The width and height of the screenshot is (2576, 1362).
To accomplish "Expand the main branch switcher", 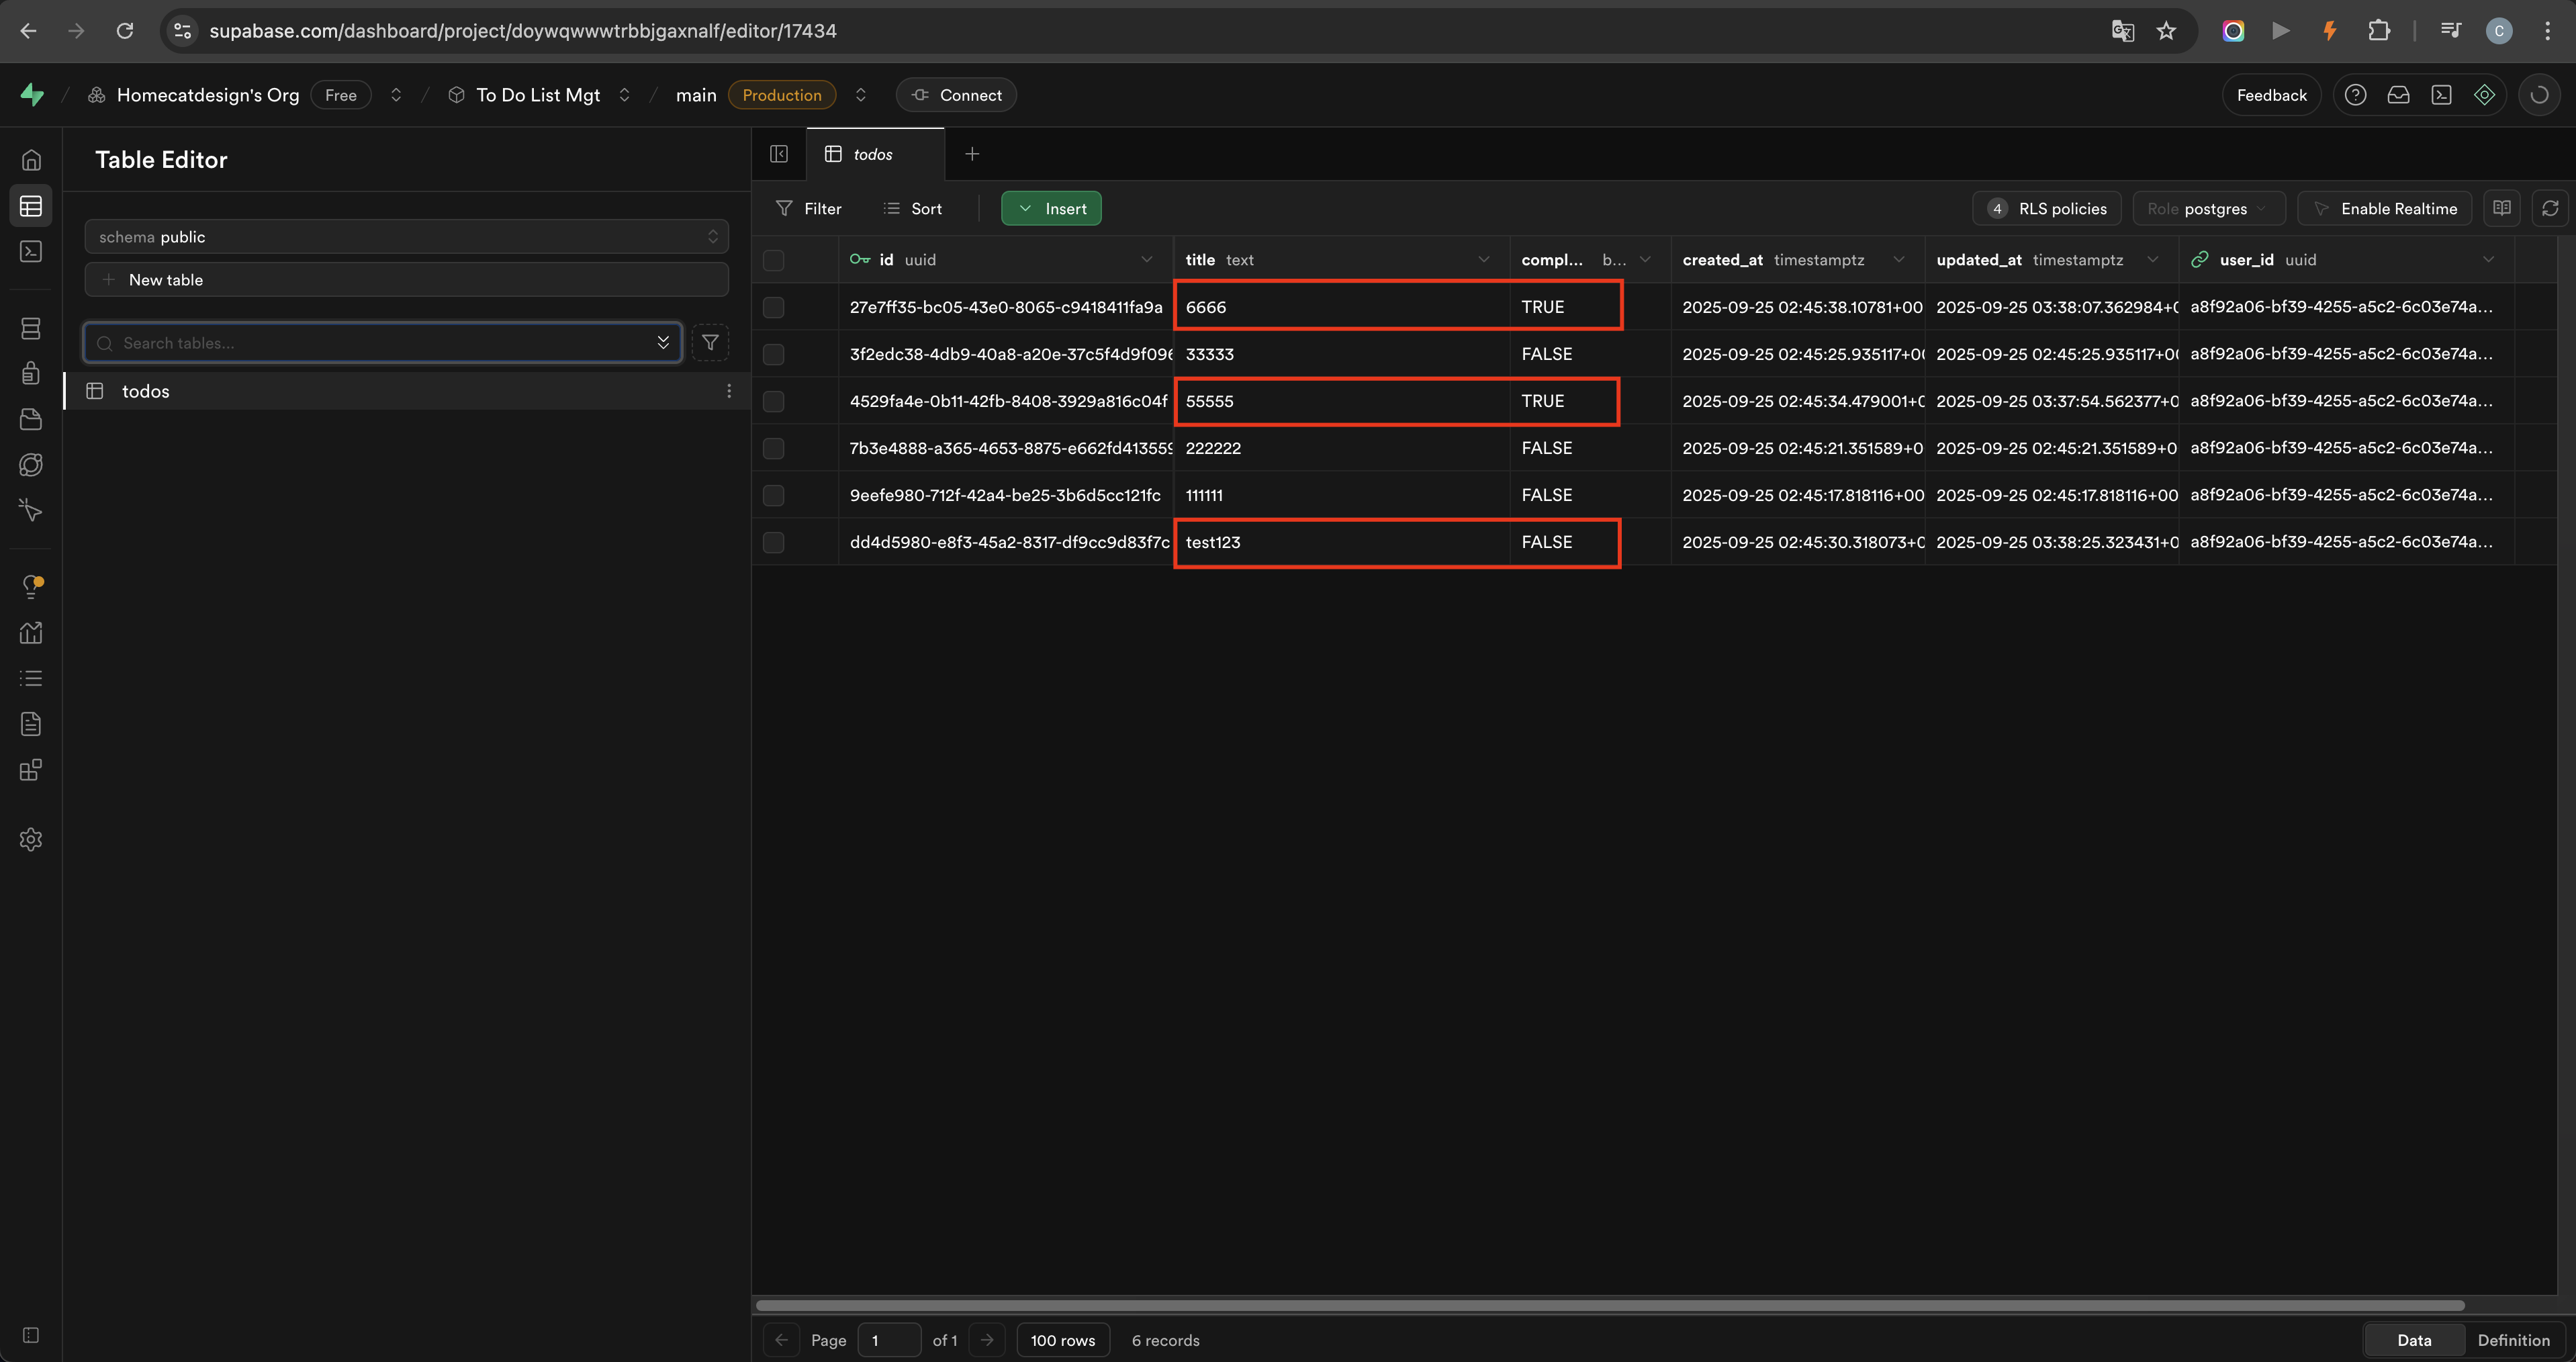I will point(860,95).
